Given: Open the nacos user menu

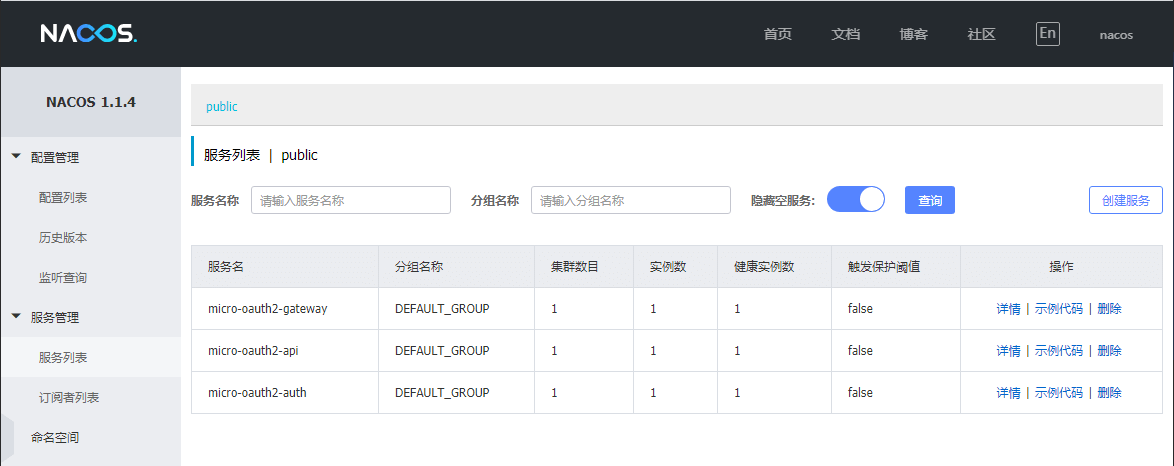Looking at the screenshot, I should click(x=1116, y=34).
